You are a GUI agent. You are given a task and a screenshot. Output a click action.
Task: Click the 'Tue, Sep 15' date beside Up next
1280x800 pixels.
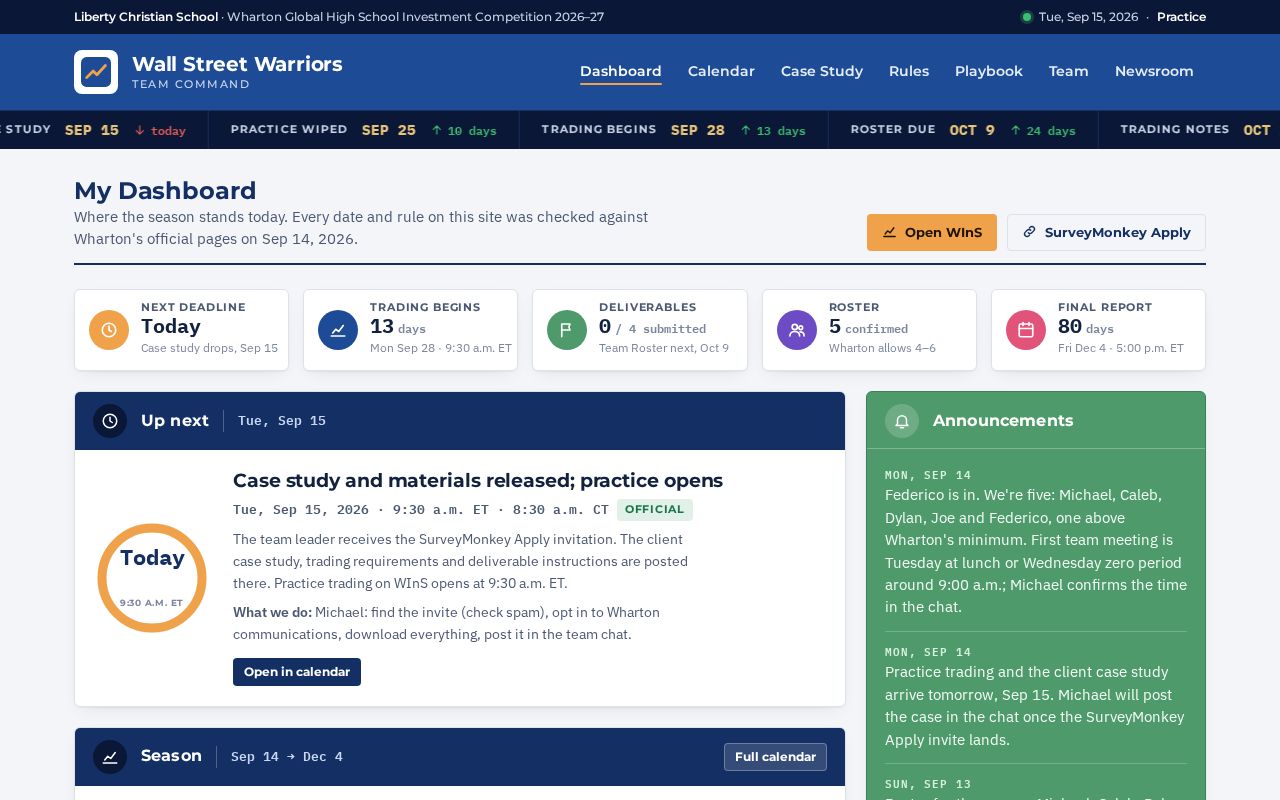(x=282, y=421)
